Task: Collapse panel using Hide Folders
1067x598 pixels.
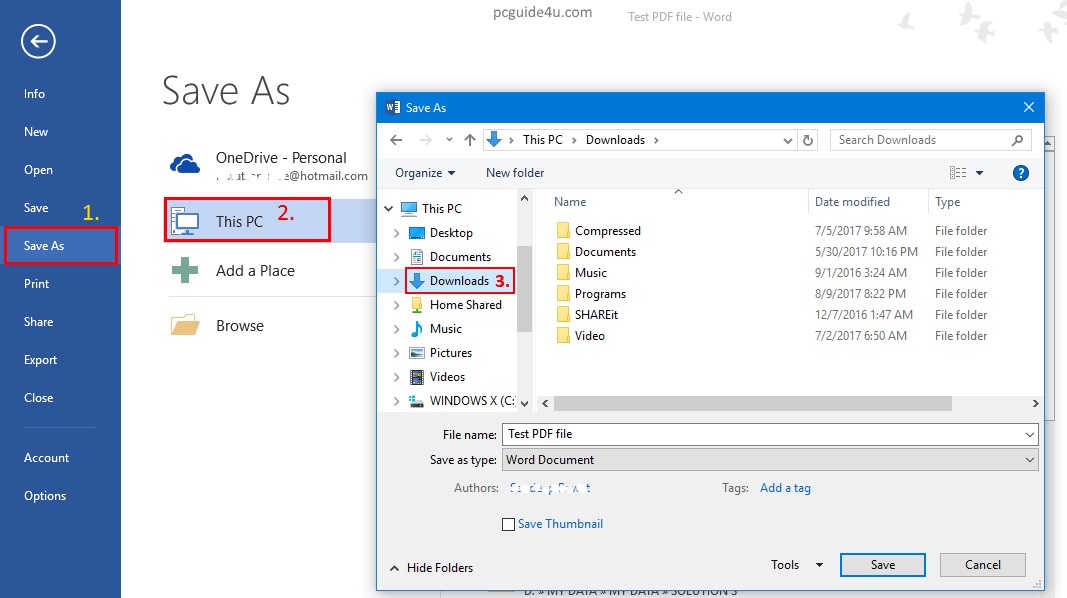Action: click(432, 568)
